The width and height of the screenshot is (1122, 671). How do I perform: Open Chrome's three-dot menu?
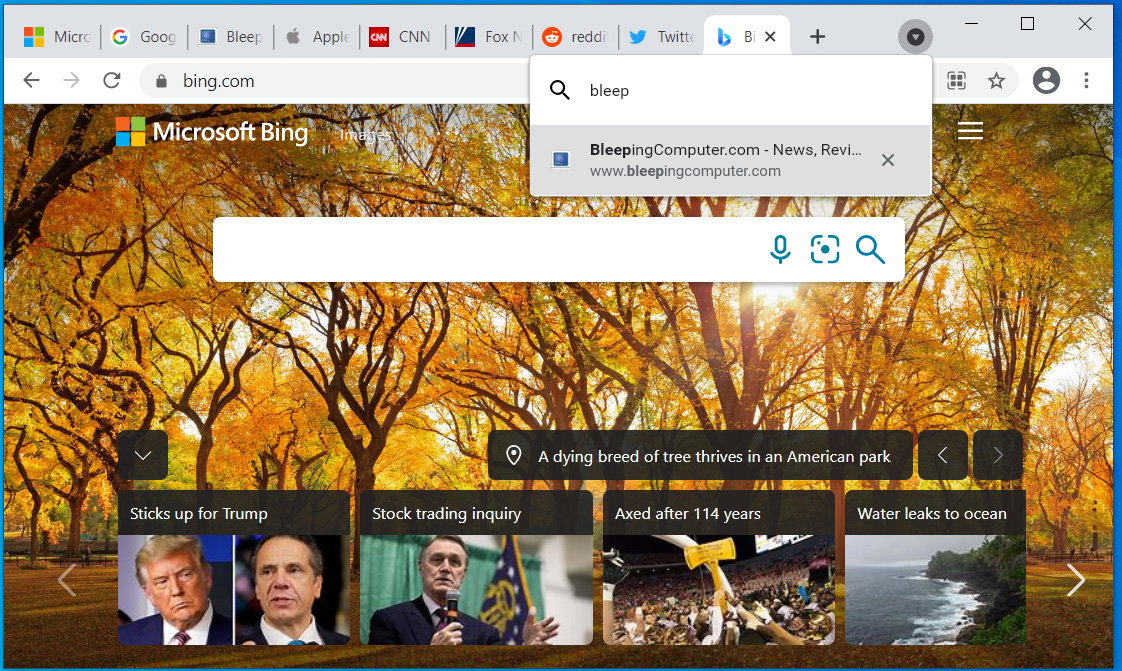point(1086,80)
